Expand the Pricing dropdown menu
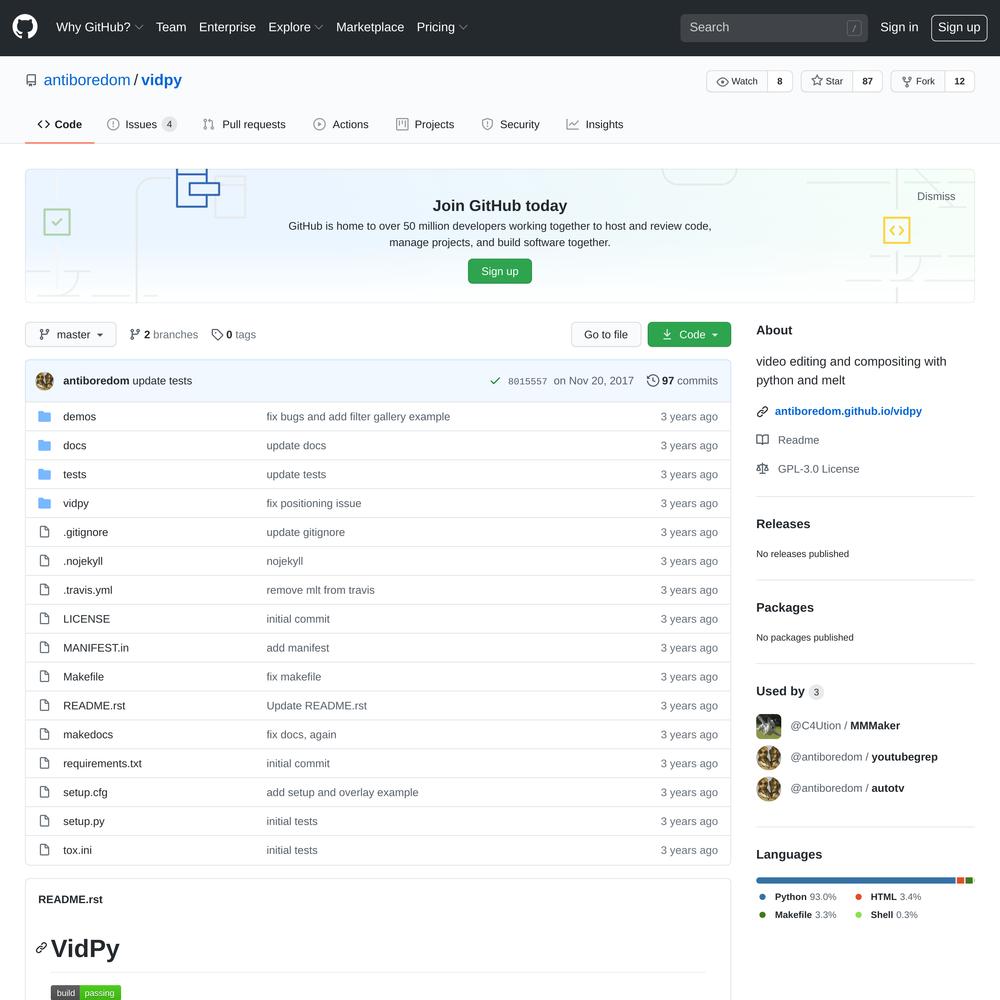This screenshot has width=1000, height=1000. (x=442, y=27)
